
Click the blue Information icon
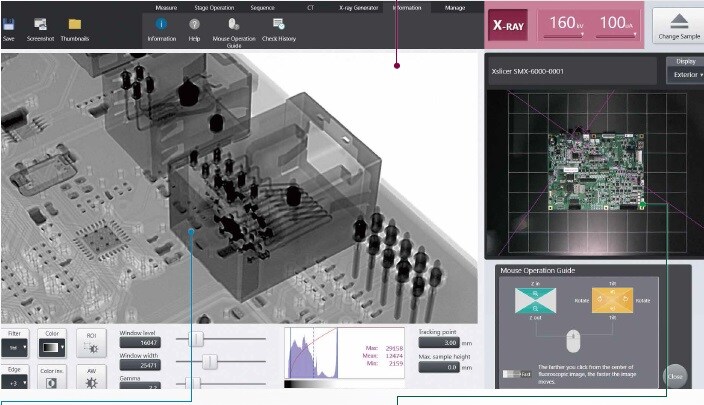(161, 24)
